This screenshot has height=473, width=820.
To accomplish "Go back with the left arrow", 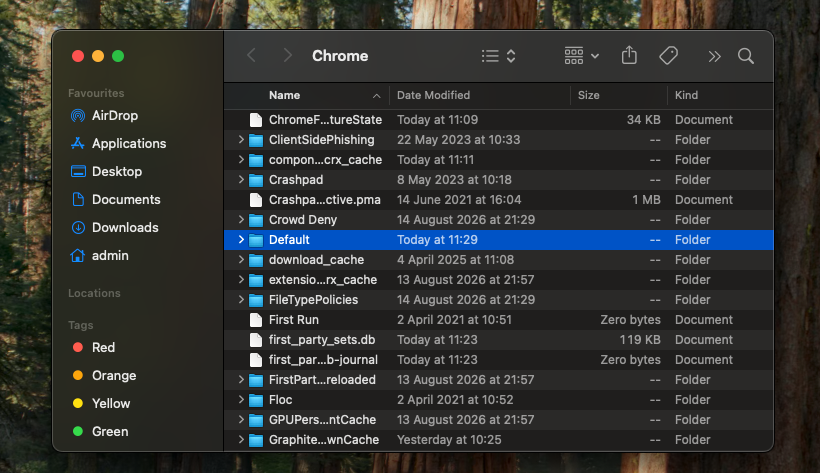I will pos(252,55).
